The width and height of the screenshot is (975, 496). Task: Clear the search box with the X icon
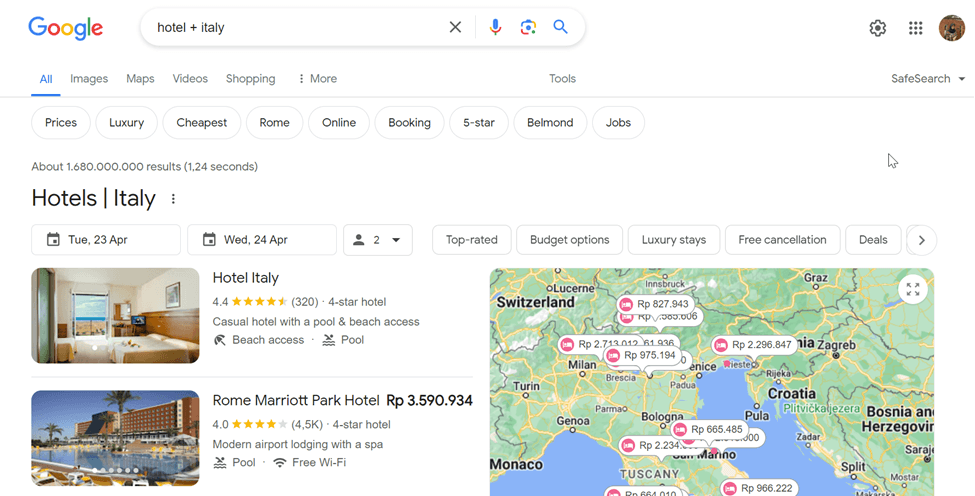pyautogui.click(x=455, y=27)
